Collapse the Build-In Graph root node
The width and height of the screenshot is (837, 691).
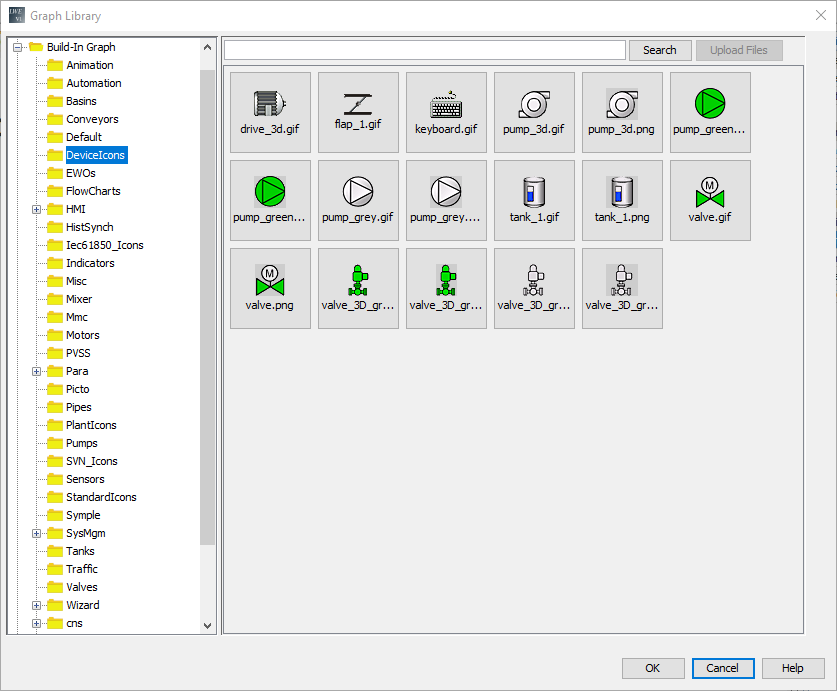tap(18, 47)
